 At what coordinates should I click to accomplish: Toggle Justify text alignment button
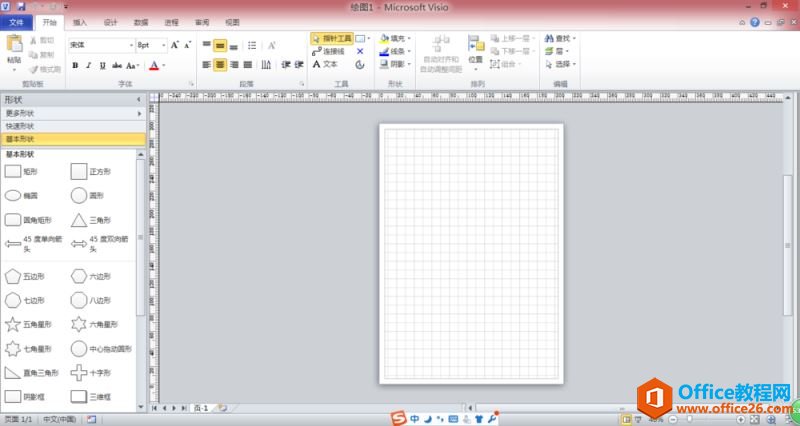[247, 65]
